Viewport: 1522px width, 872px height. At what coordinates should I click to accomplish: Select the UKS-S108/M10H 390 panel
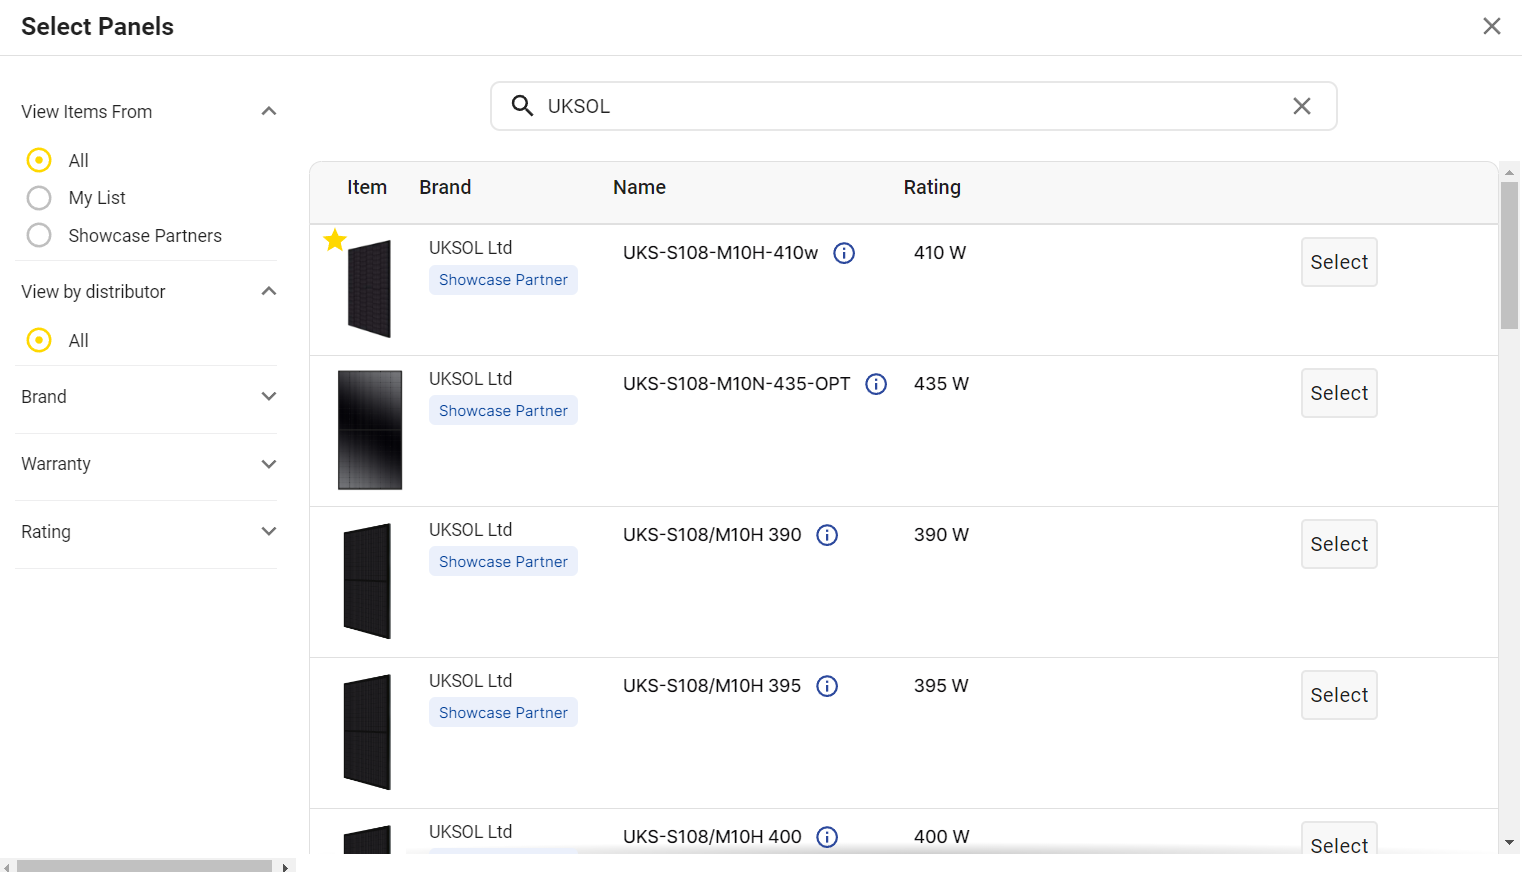coord(1339,544)
